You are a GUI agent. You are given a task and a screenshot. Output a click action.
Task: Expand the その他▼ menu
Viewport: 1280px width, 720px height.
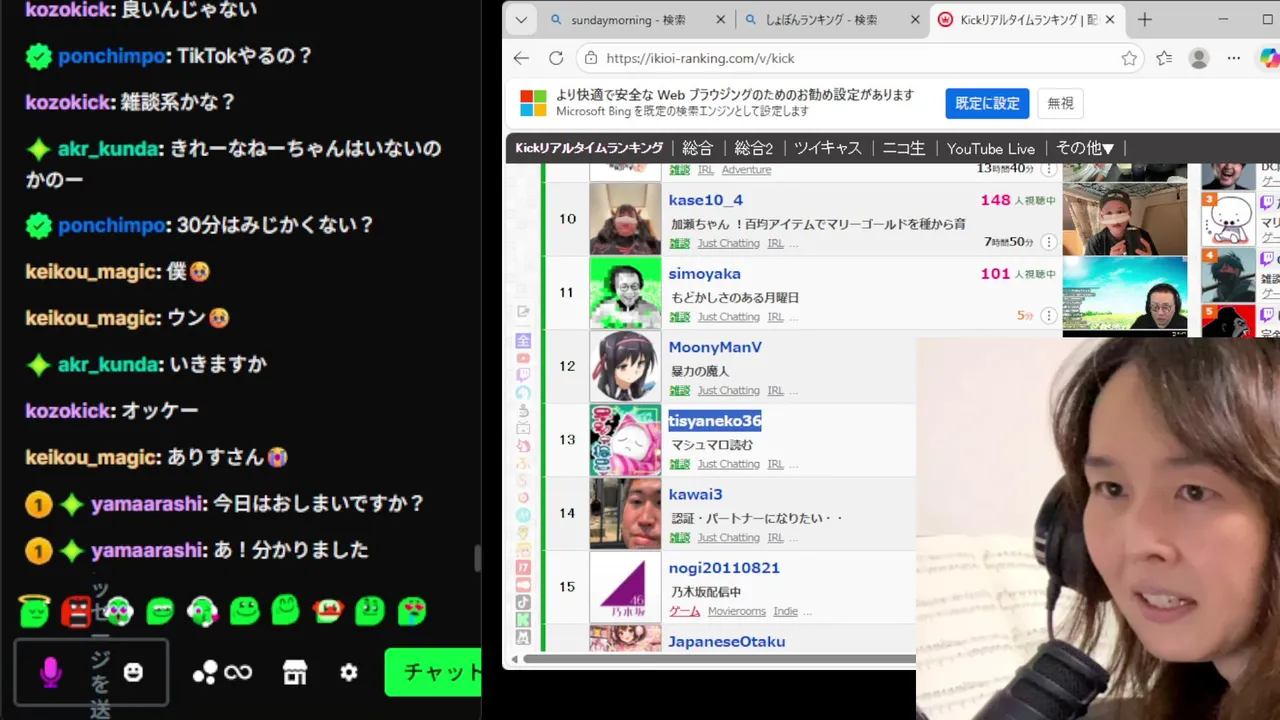click(1085, 148)
